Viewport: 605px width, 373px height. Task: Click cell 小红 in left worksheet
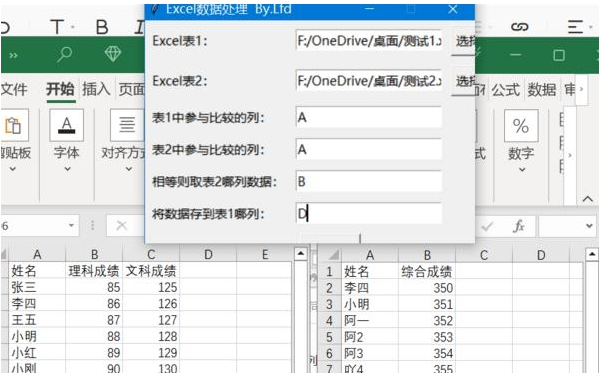pyautogui.click(x=37, y=353)
